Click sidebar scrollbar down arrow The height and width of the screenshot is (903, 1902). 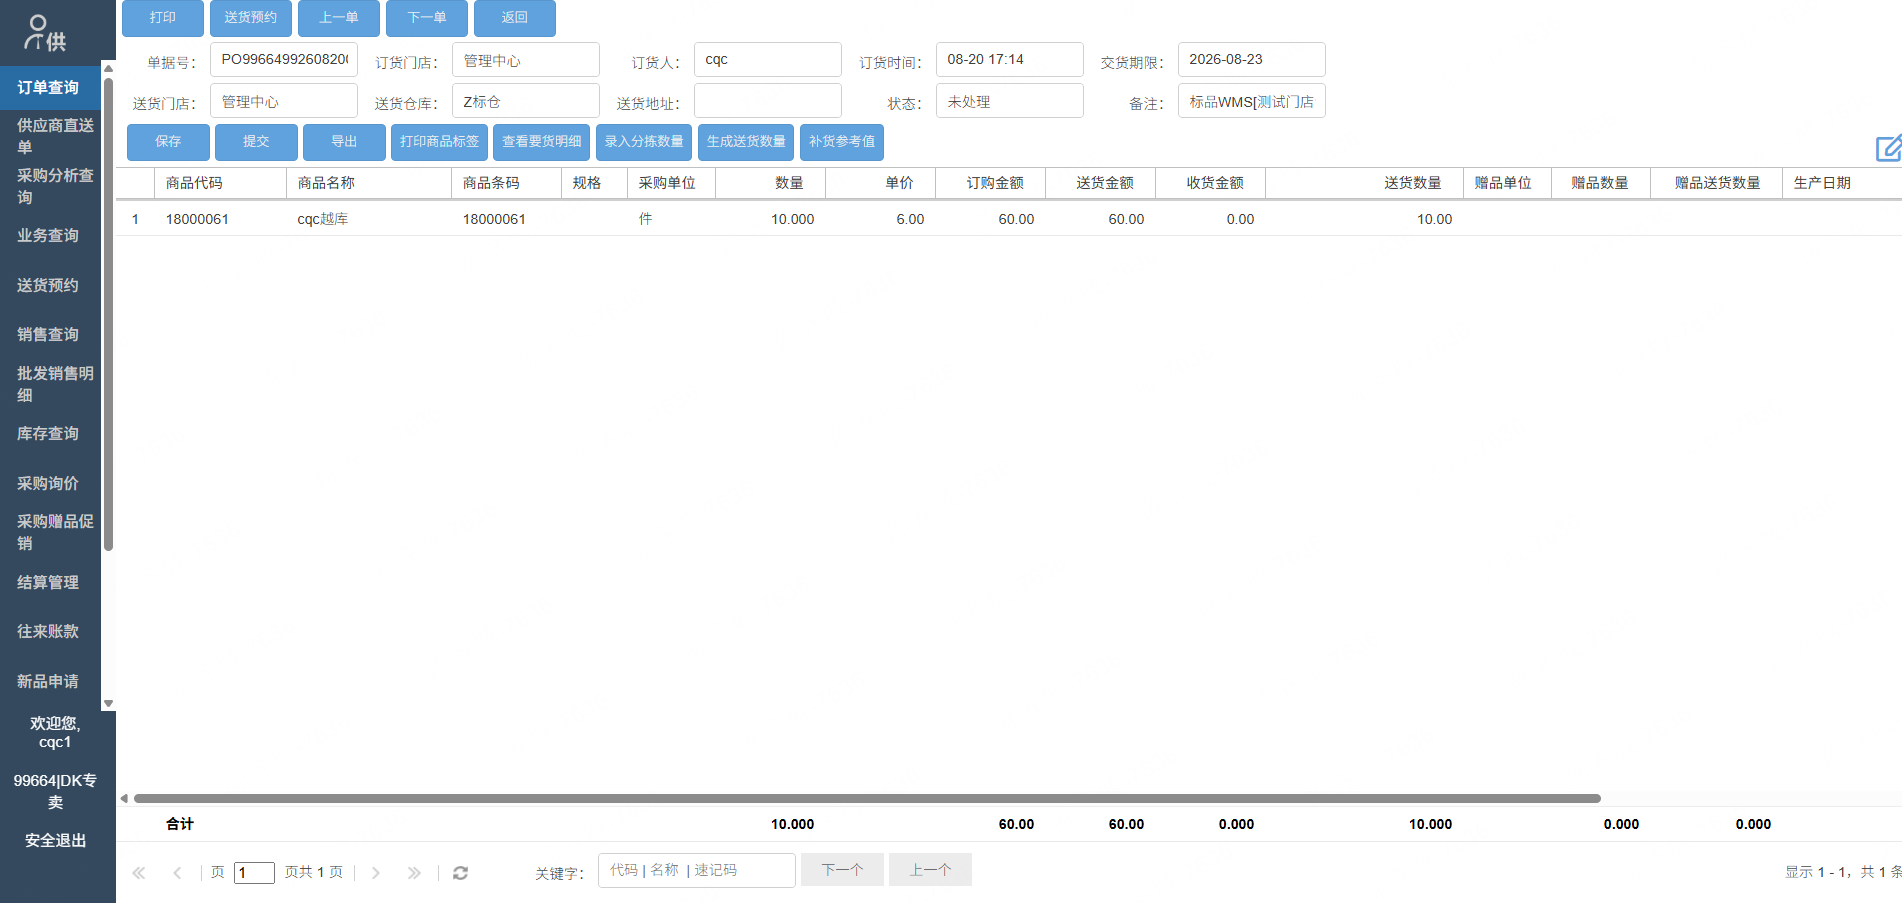(108, 704)
